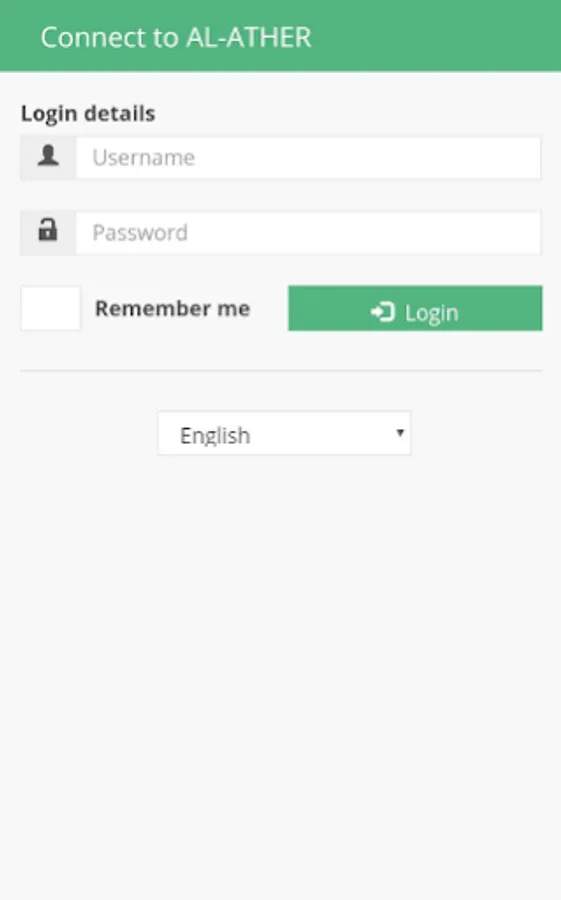The height and width of the screenshot is (900, 561).
Task: Click empty green area right of header title
Action: click(436, 36)
